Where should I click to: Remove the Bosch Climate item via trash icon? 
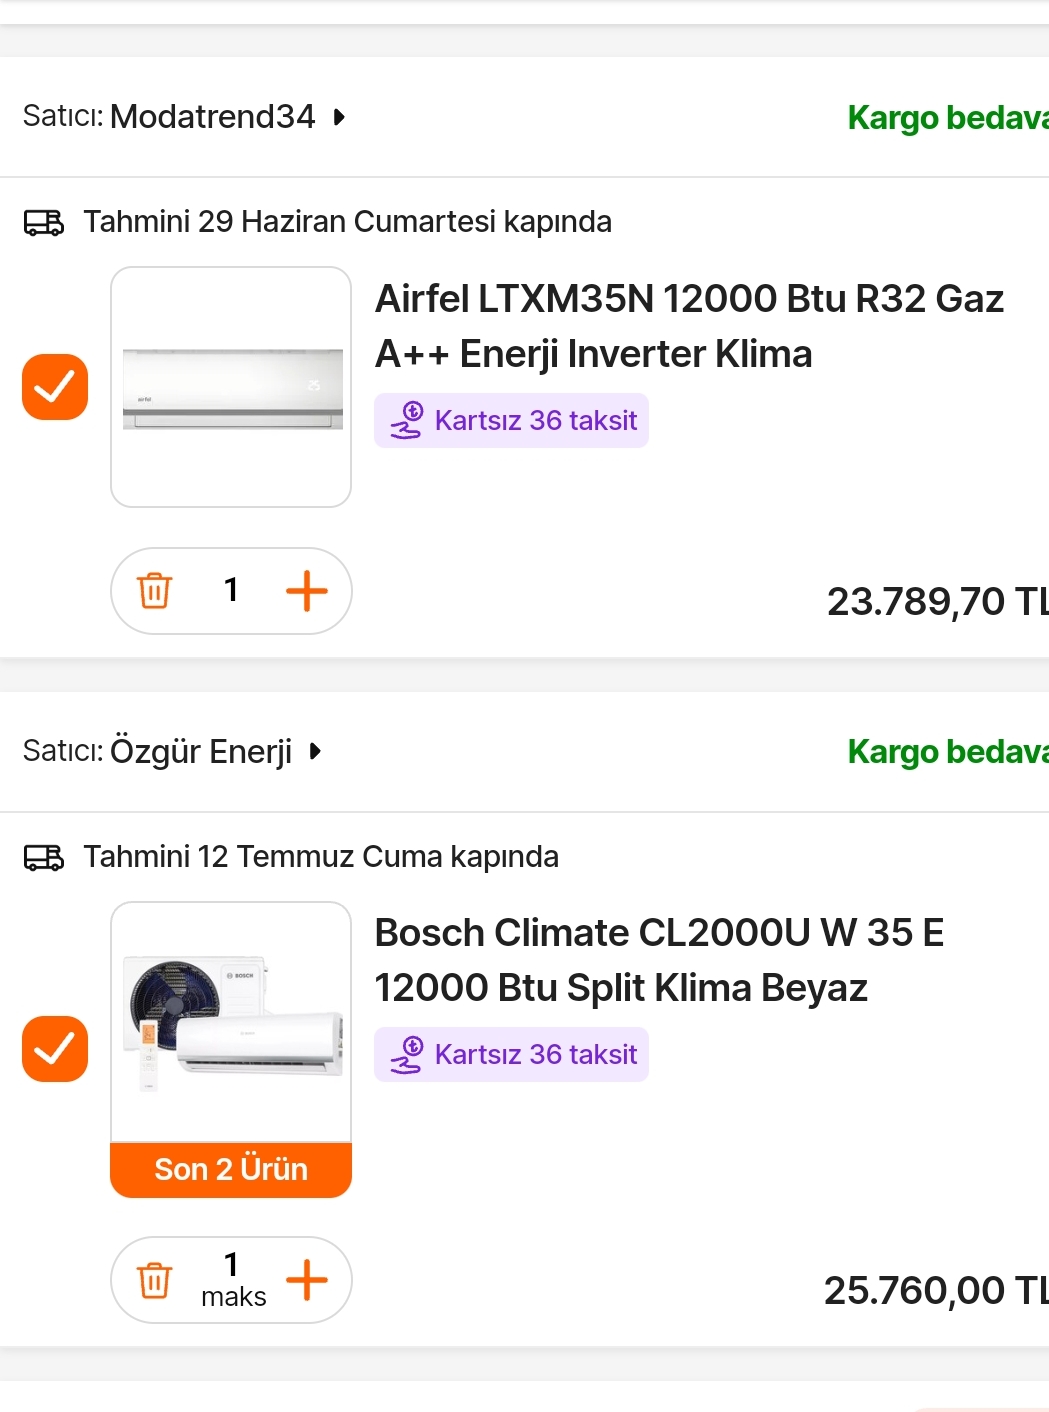(154, 1280)
